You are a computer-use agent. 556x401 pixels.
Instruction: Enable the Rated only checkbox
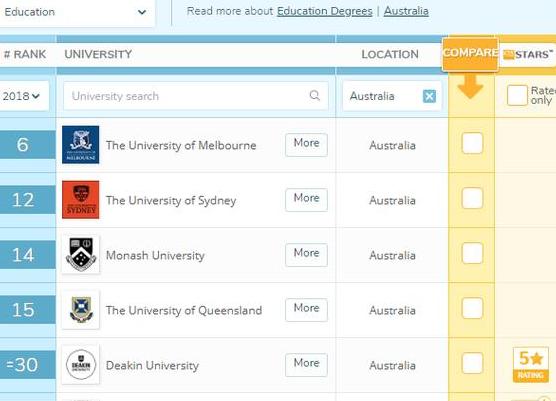click(517, 95)
